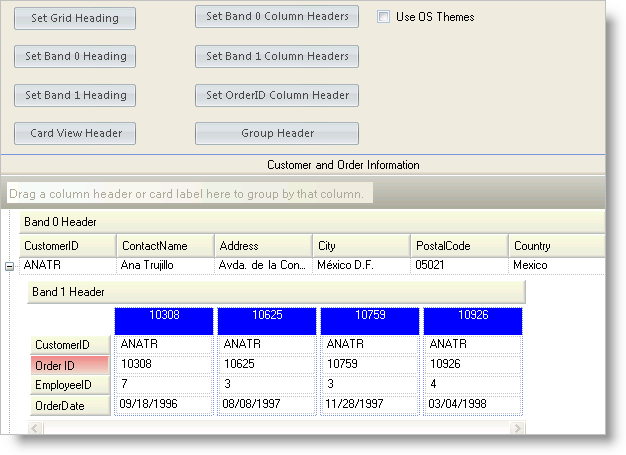Collapse the ANATR row expander
Screen dimensions: 626x455
9,266
